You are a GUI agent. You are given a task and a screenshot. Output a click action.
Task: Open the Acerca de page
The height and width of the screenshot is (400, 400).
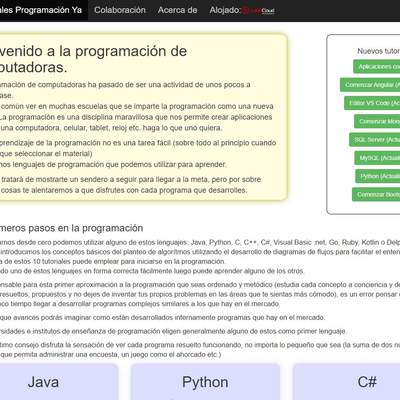click(x=177, y=10)
